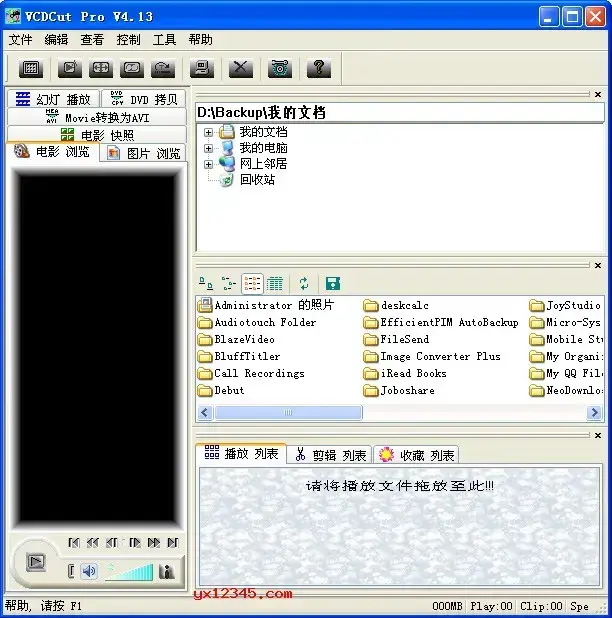The image size is (612, 618).
Task: Select the 电影 浏览 tab
Action: click(52, 152)
